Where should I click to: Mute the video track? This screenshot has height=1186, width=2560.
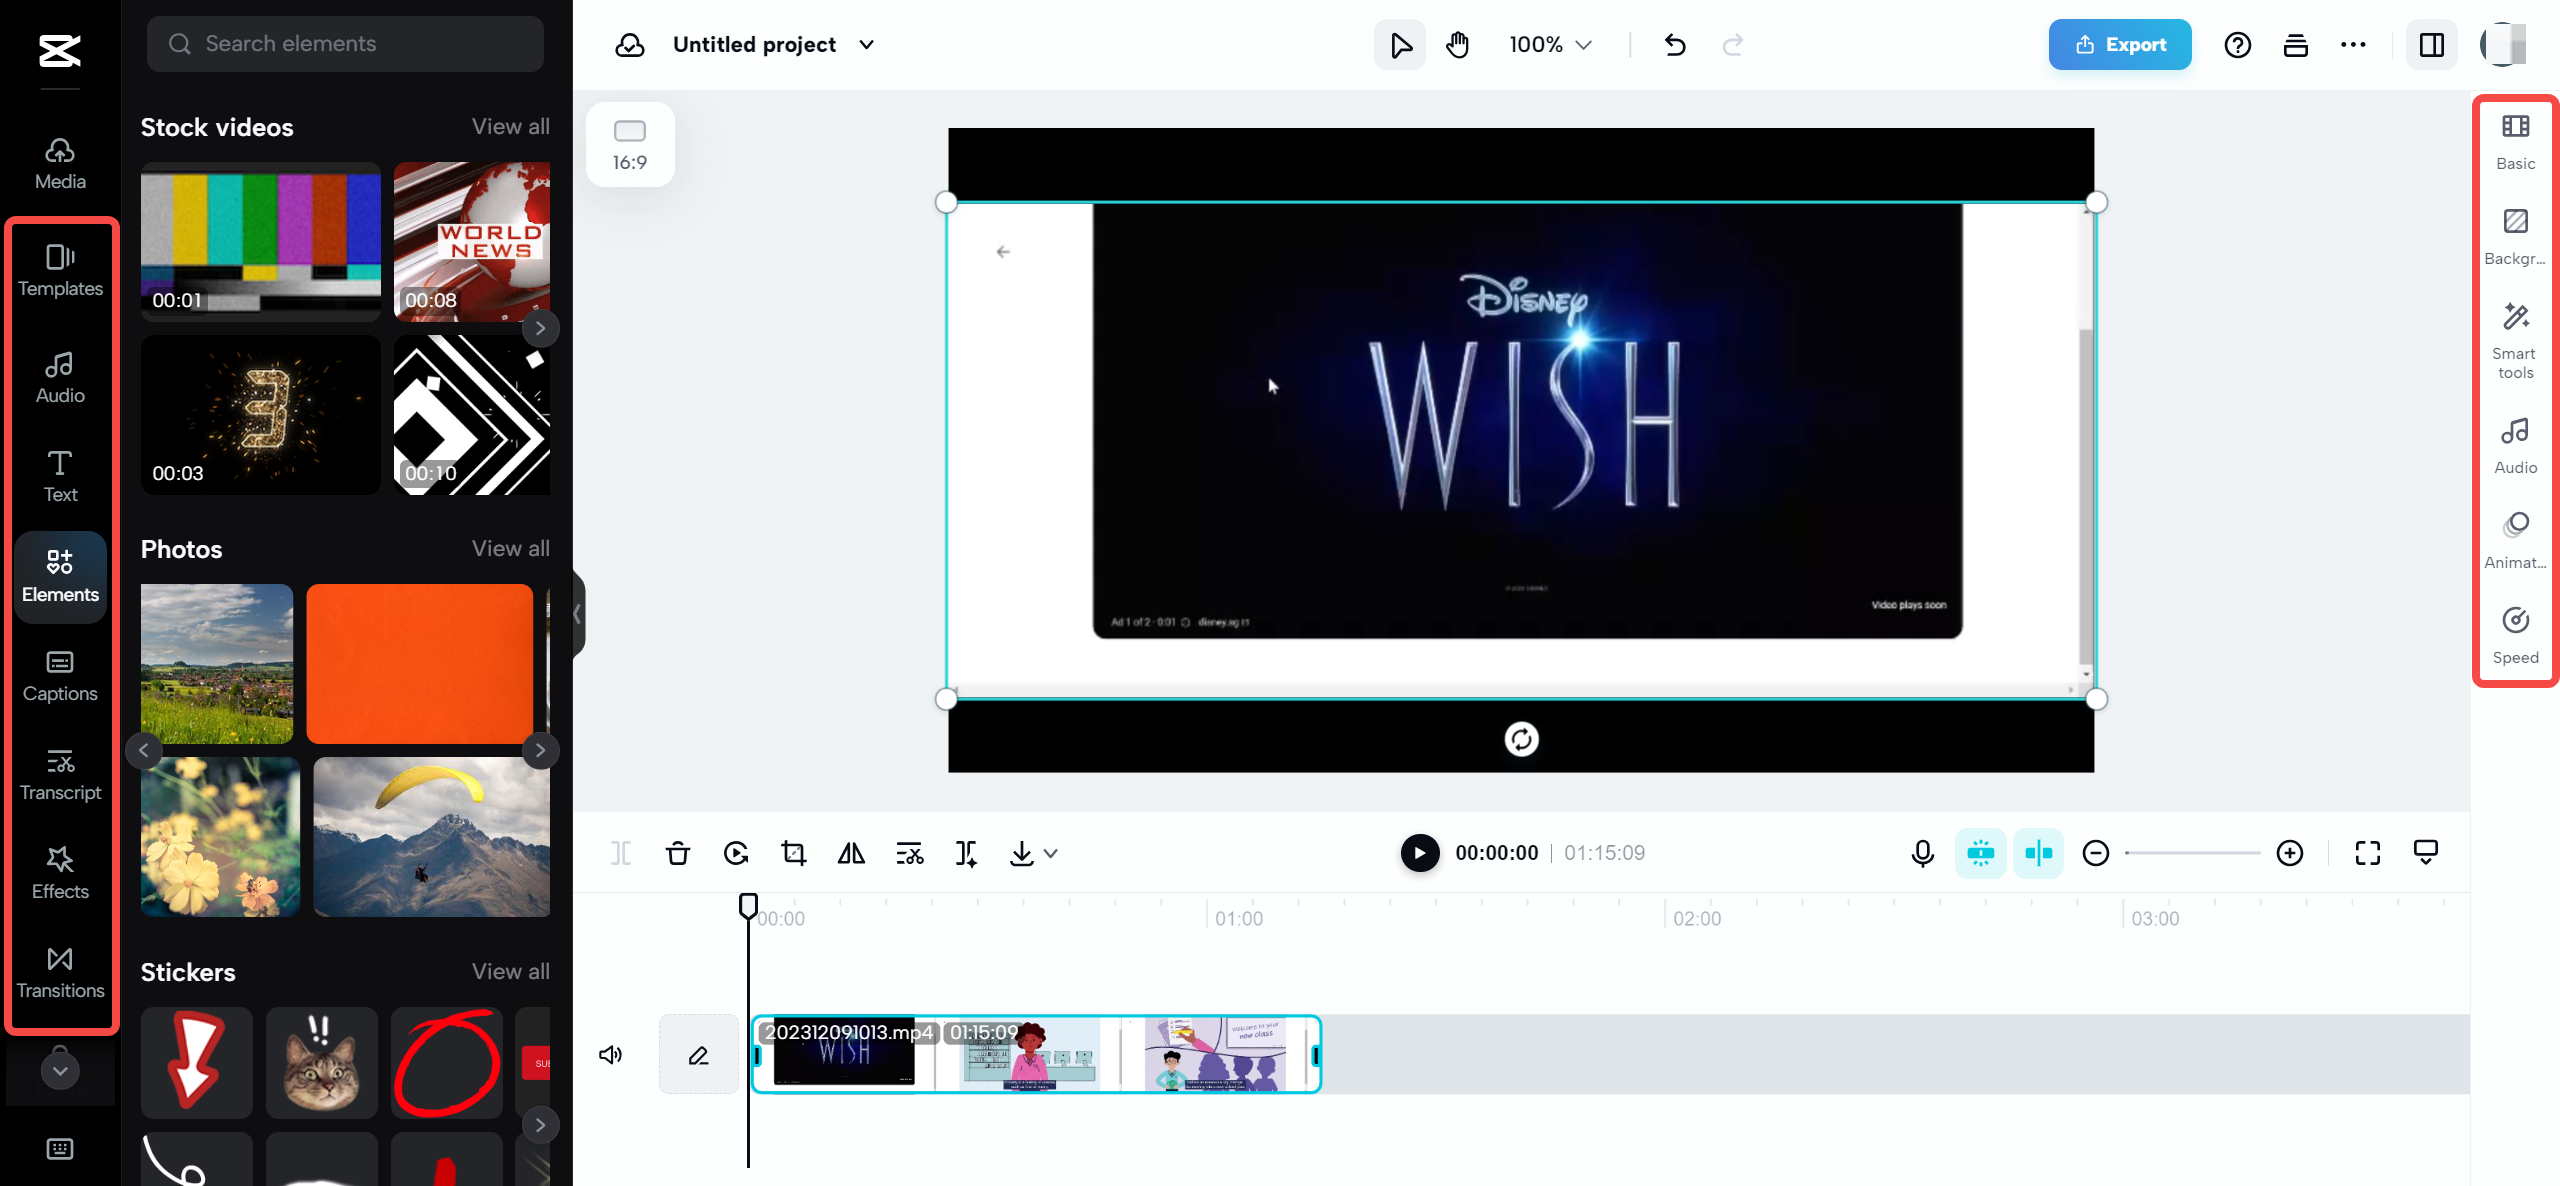611,1054
